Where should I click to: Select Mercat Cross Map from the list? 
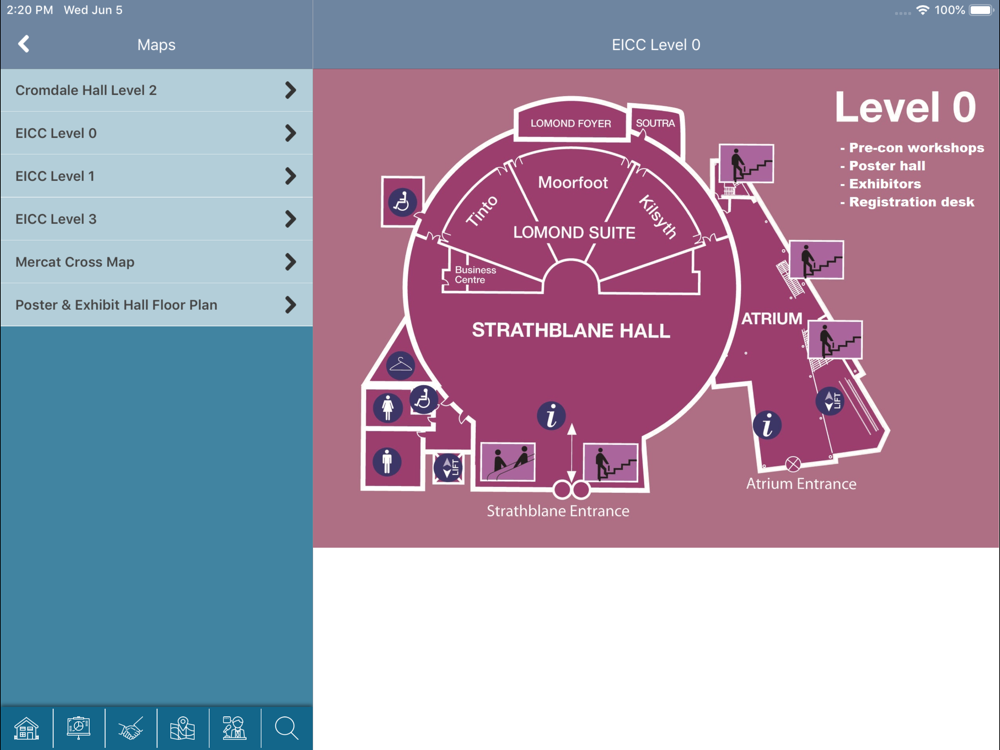coord(156,261)
